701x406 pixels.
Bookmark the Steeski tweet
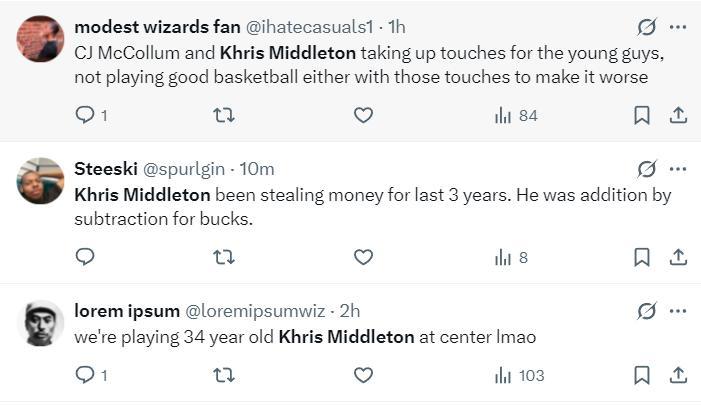click(x=641, y=257)
